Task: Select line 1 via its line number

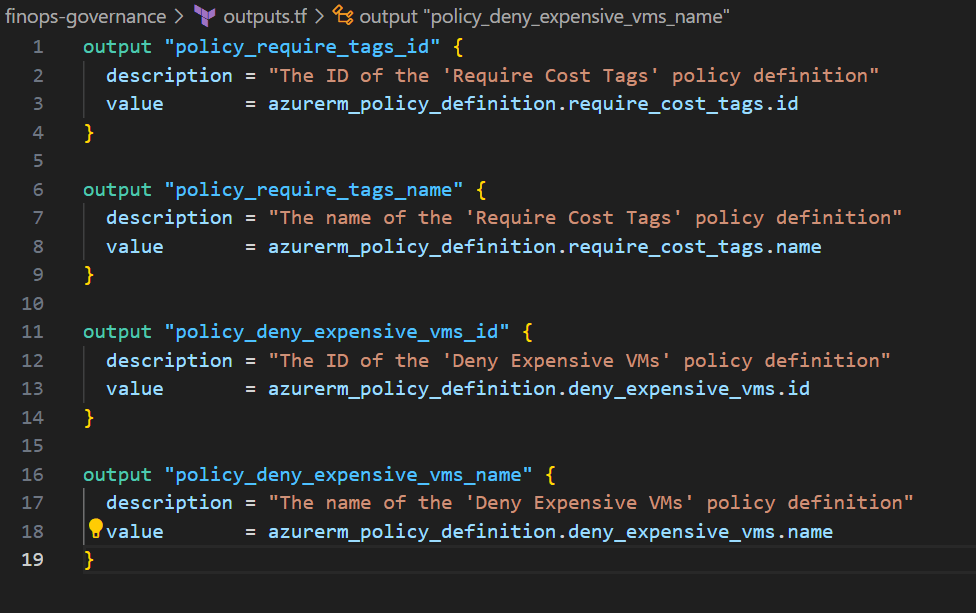Action: coord(37,47)
